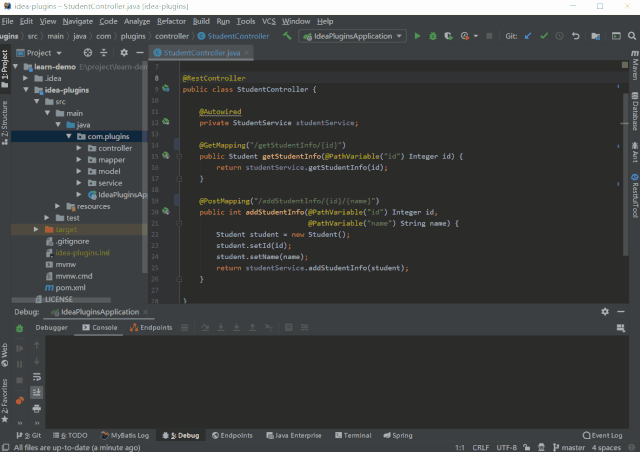640x452 pixels.
Task: Open the IdeaPluginsApplication run configuration dropdown
Action: pyautogui.click(x=353, y=36)
